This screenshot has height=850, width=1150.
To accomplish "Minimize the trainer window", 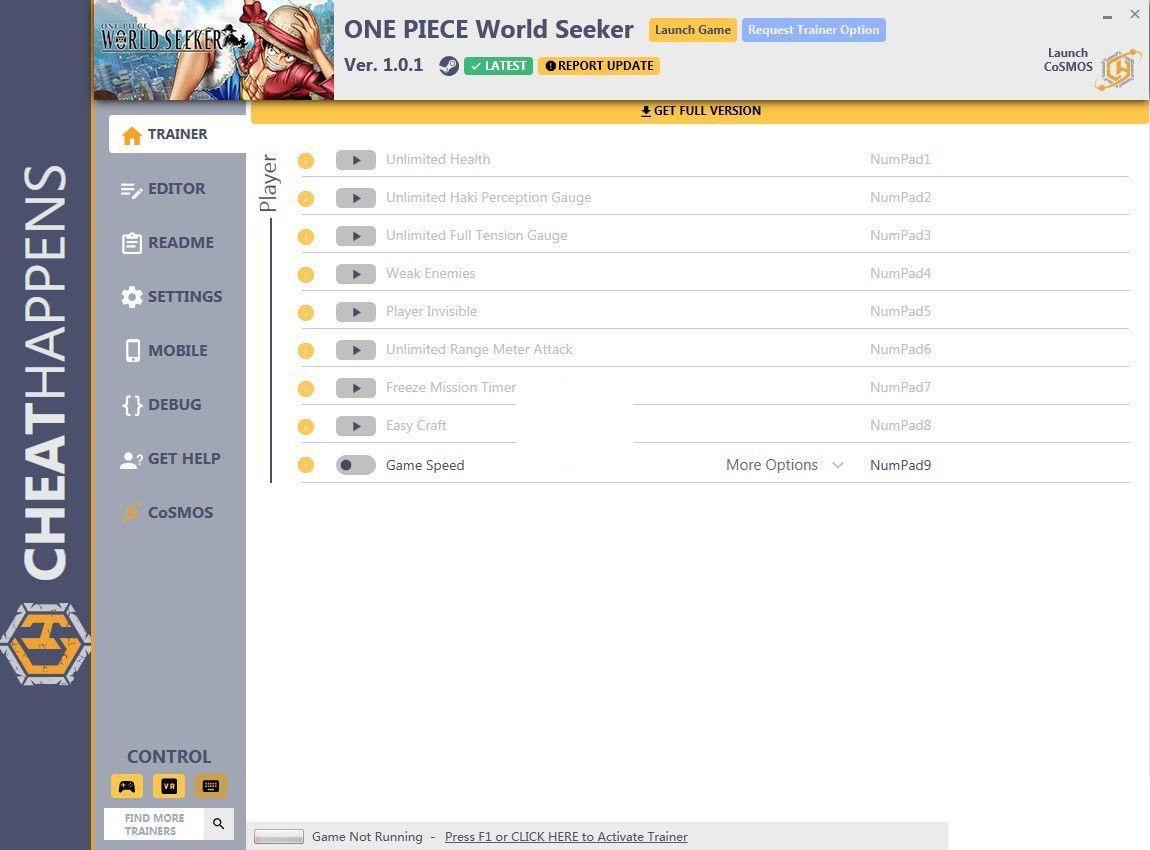I will [x=1107, y=16].
